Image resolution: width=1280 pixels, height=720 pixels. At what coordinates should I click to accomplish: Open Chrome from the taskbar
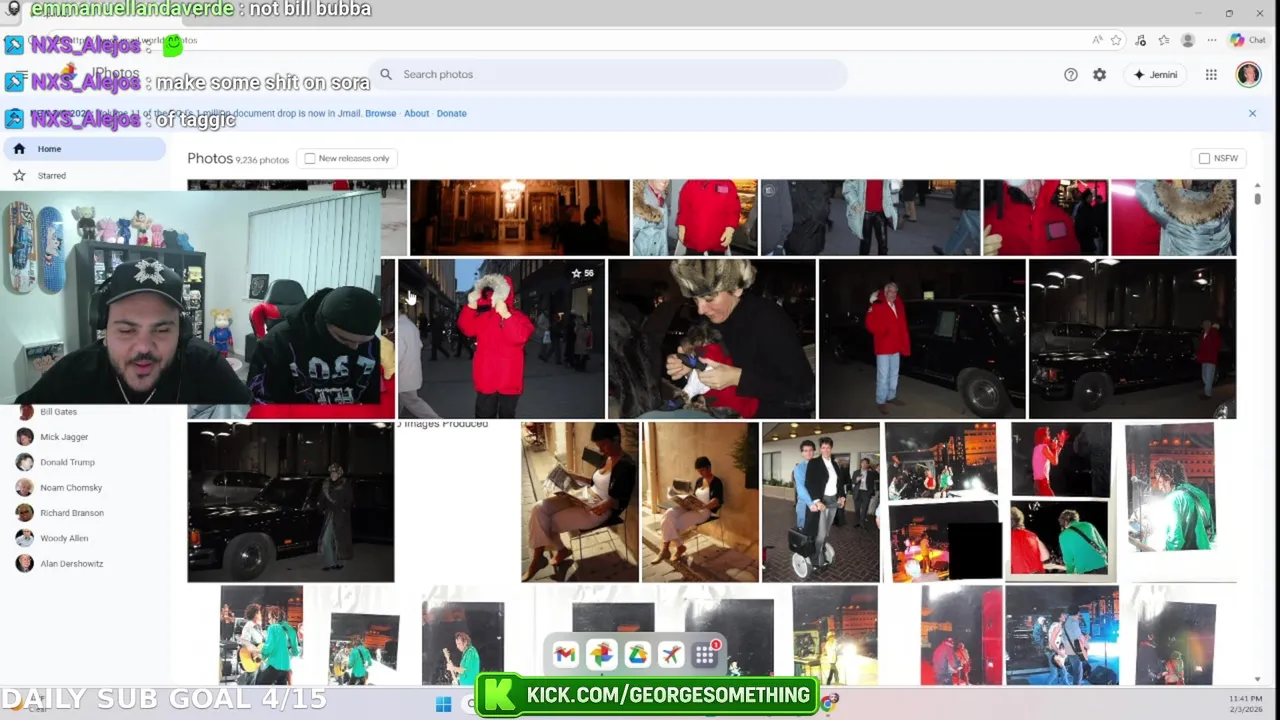coord(829,704)
